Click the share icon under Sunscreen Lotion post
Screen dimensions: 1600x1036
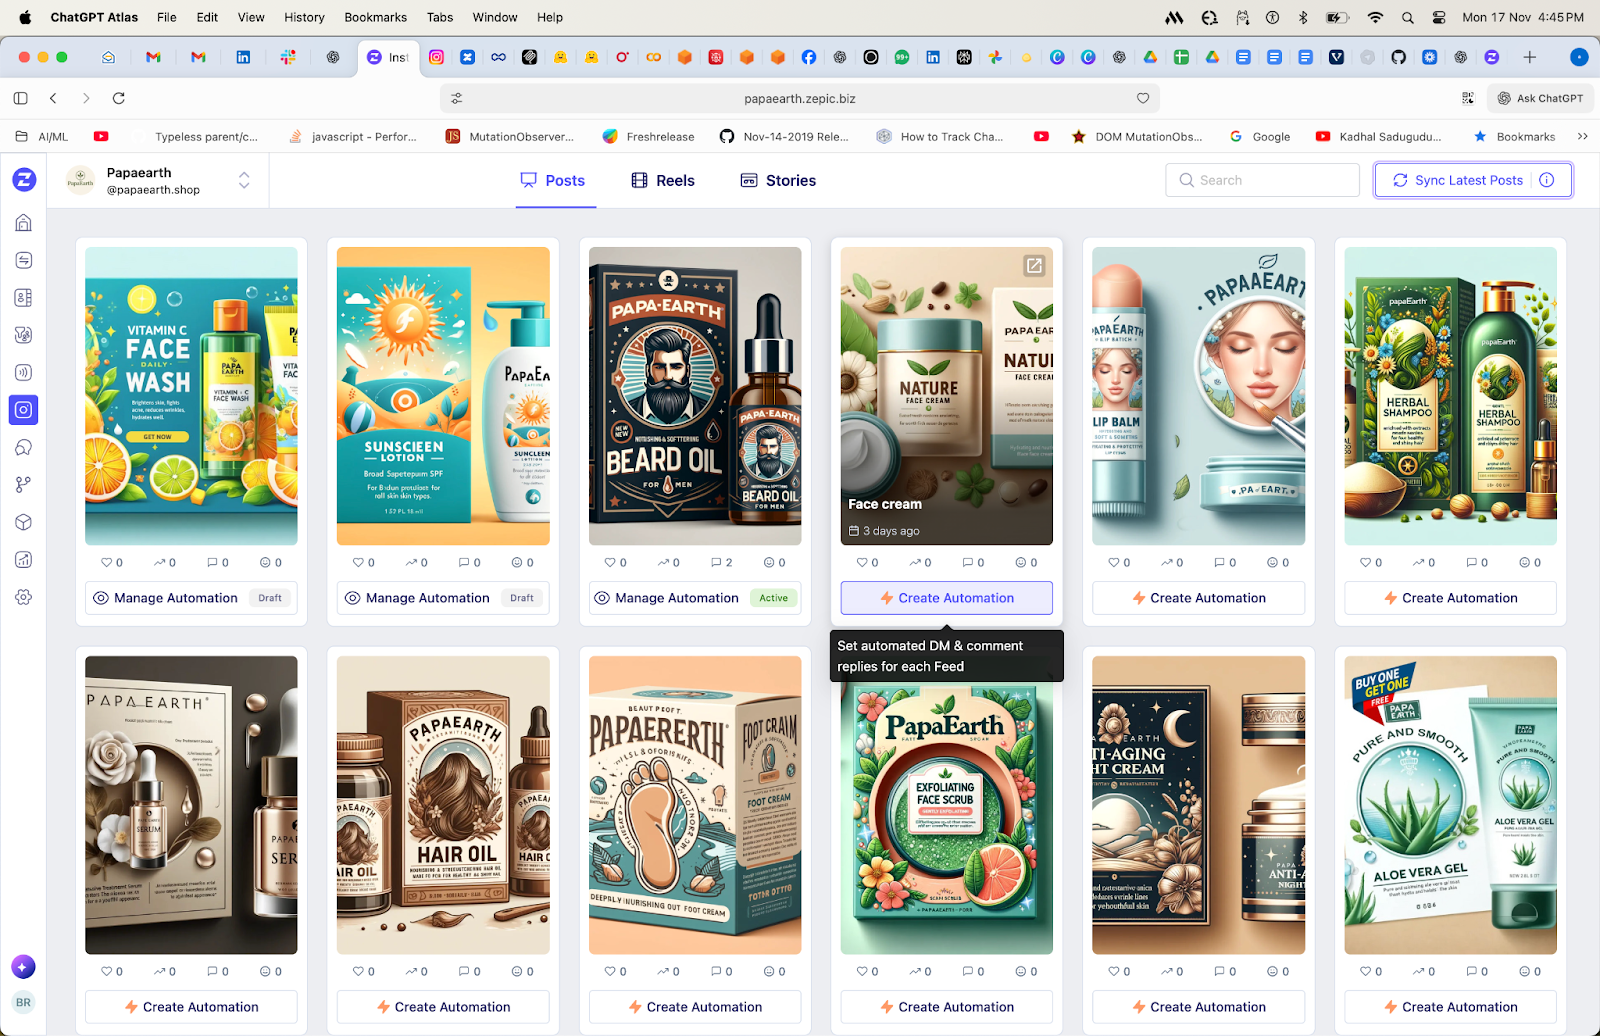point(411,562)
